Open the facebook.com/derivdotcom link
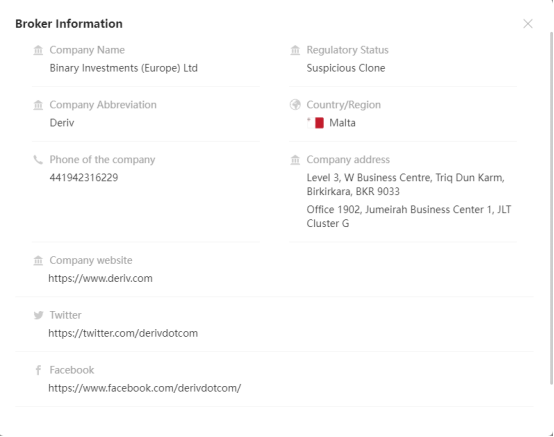Viewport: 554px width, 437px height. click(x=145, y=388)
